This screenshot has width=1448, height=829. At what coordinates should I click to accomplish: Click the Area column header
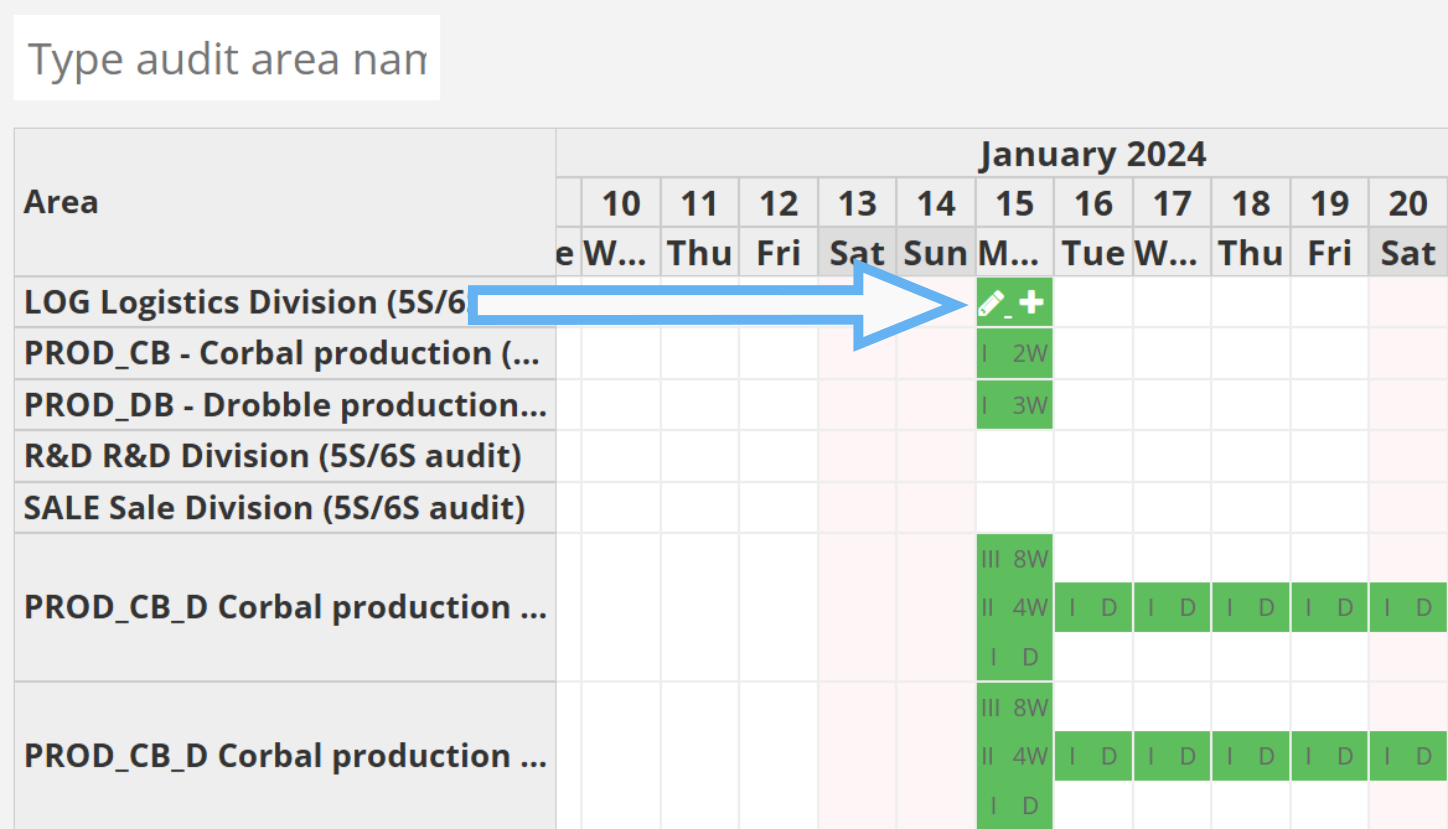62,202
